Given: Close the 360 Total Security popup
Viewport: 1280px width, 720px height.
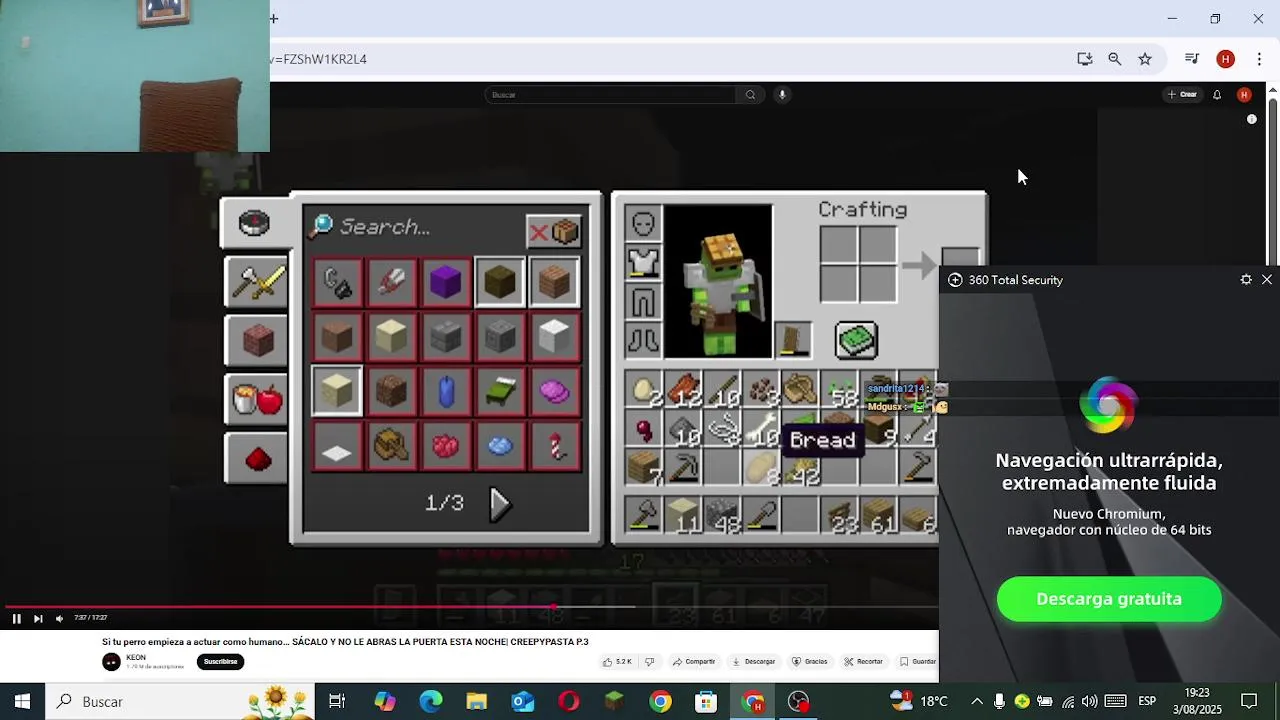Looking at the screenshot, I should (1267, 280).
